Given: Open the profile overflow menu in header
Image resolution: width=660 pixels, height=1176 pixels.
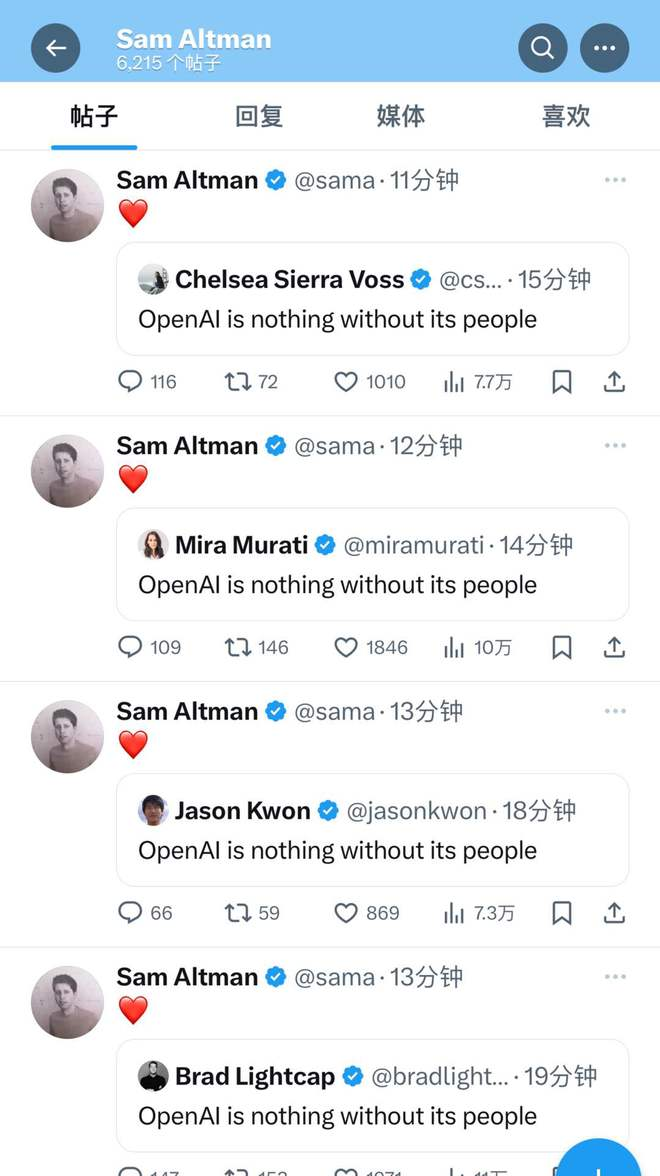Looking at the screenshot, I should pyautogui.click(x=604, y=48).
